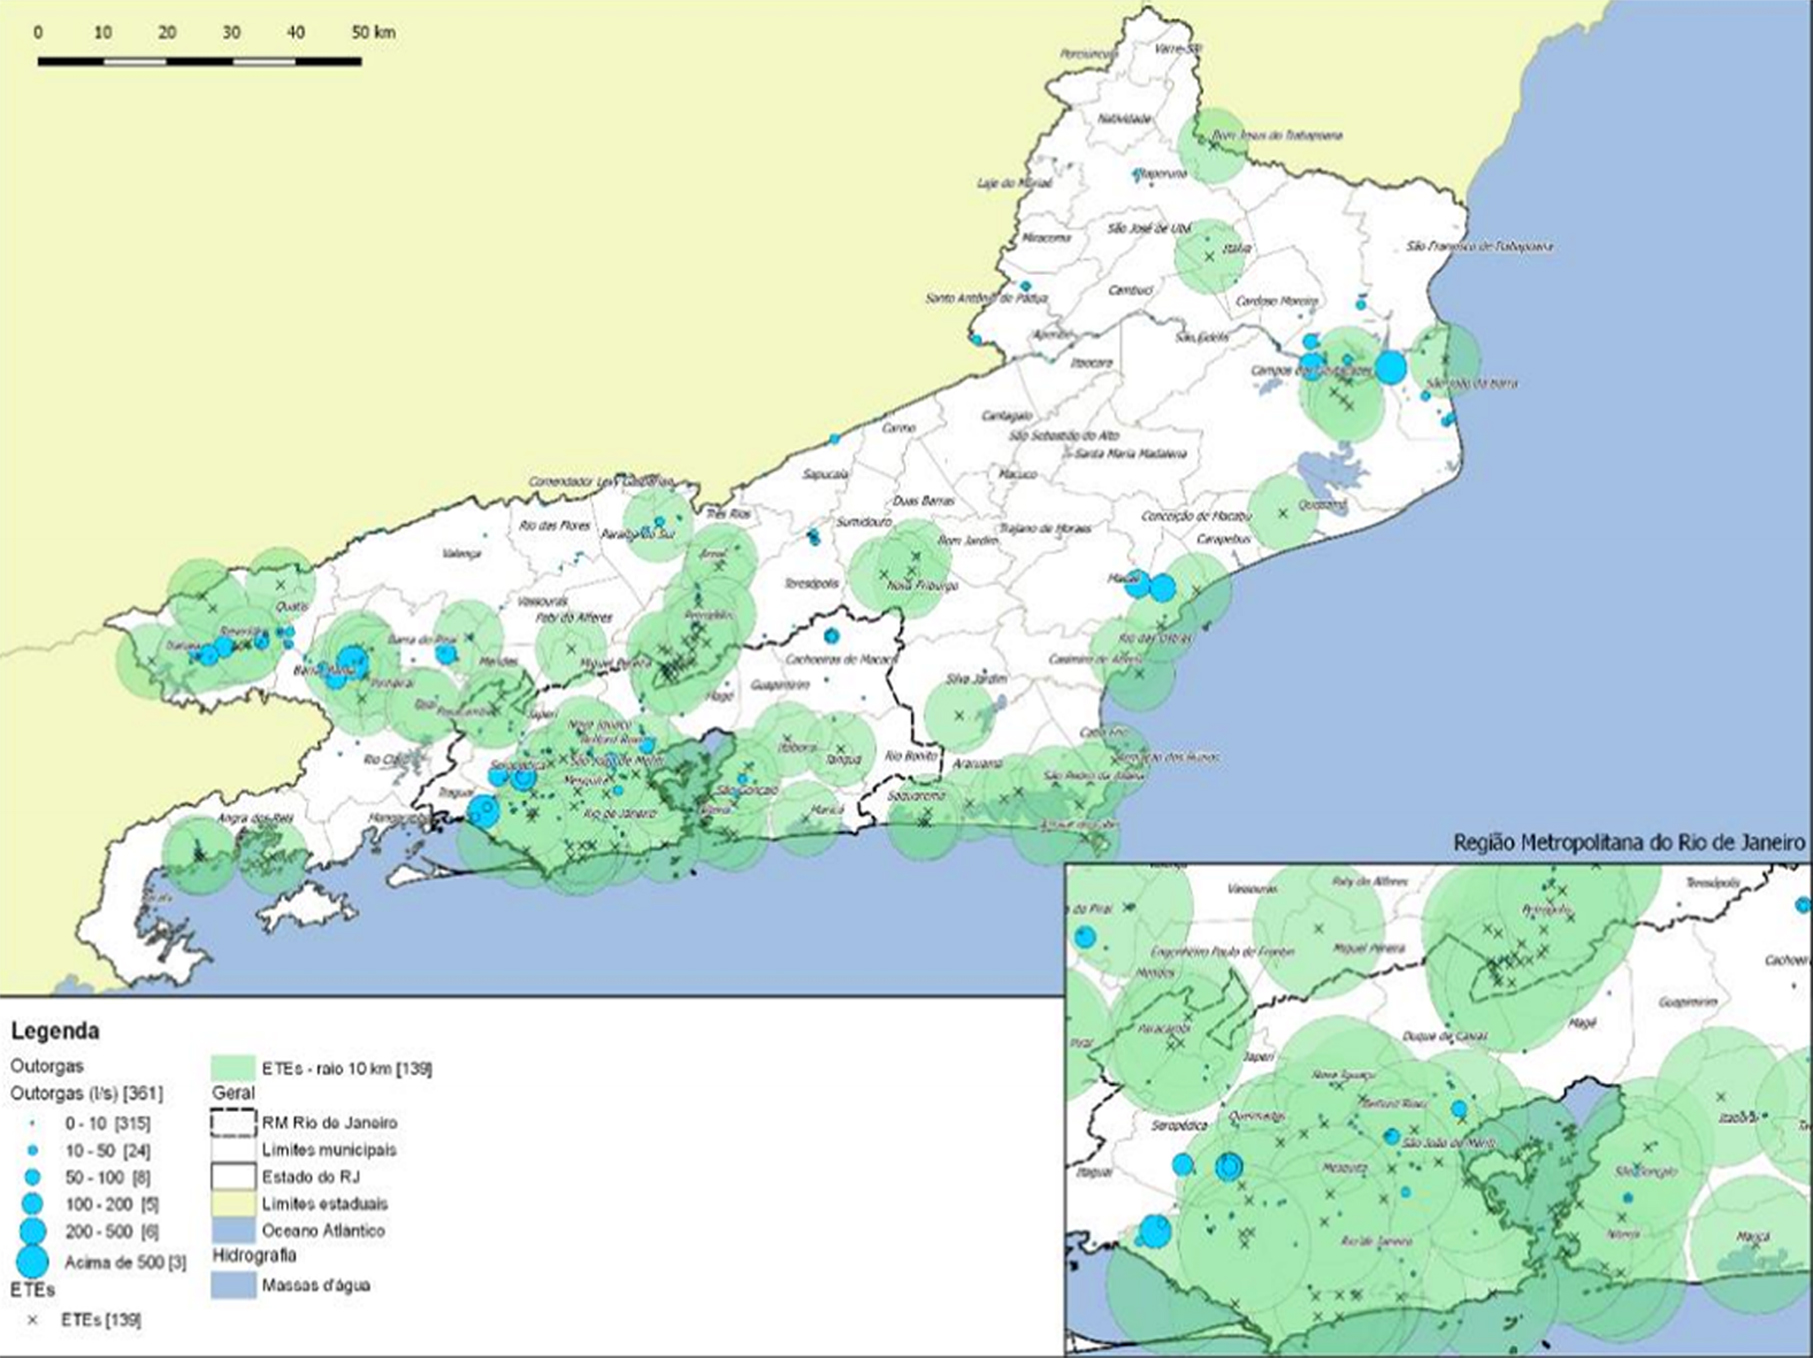Select the 100 - 200 outorgas circle symbol
This screenshot has width=1813, height=1358.
32,1204
